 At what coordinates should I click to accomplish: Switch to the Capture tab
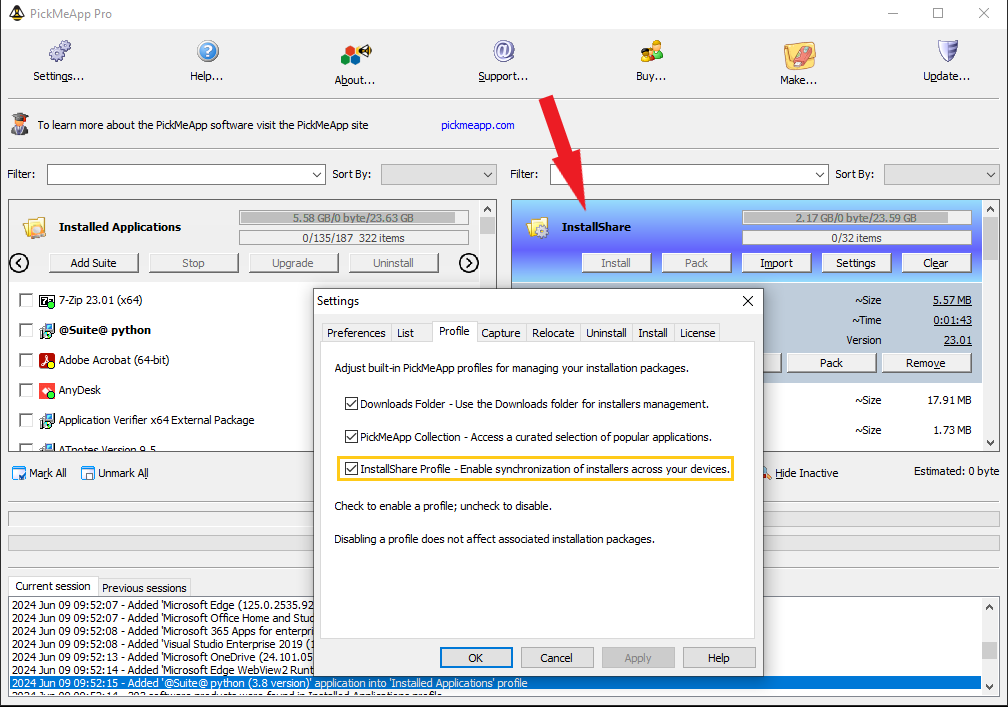(501, 333)
